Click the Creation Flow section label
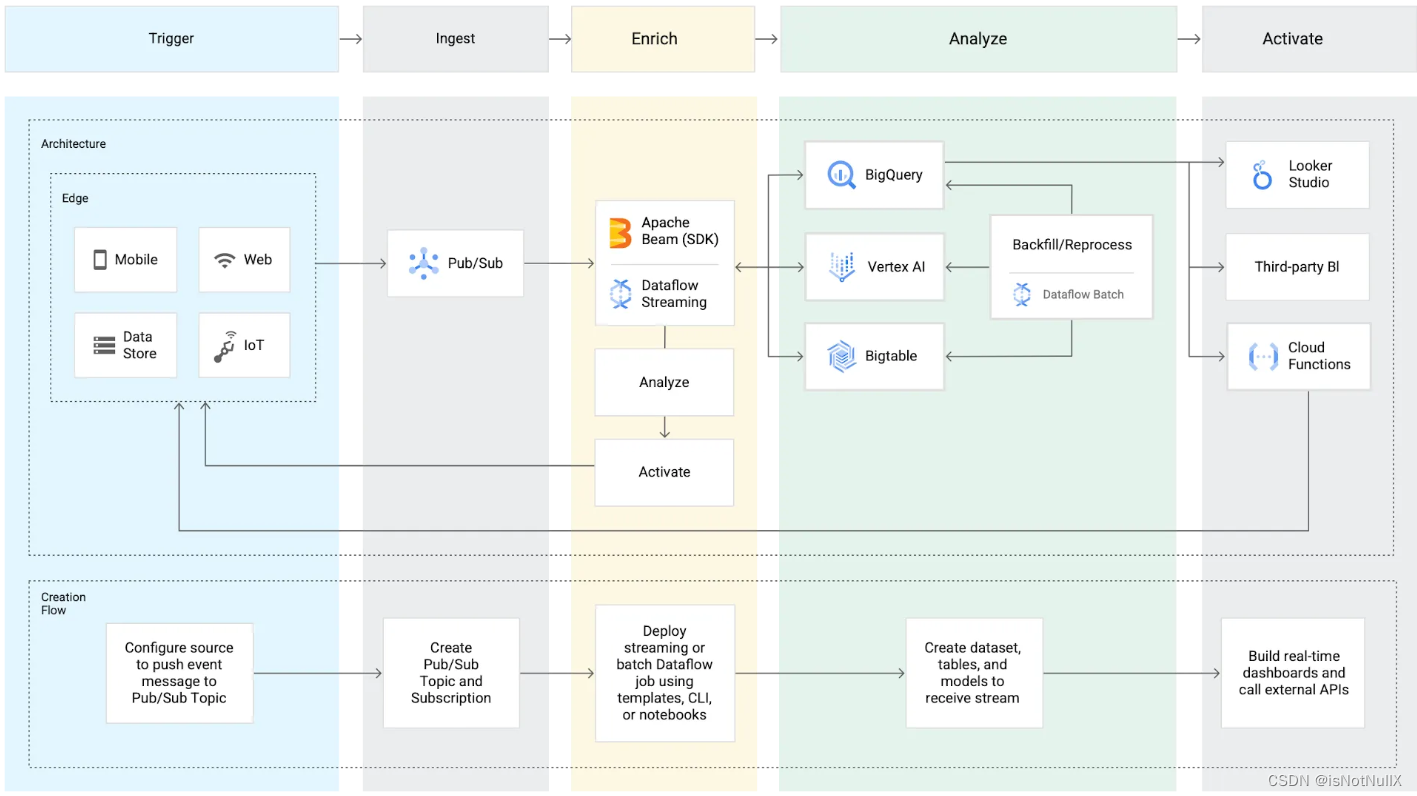1417x796 pixels. (63, 603)
